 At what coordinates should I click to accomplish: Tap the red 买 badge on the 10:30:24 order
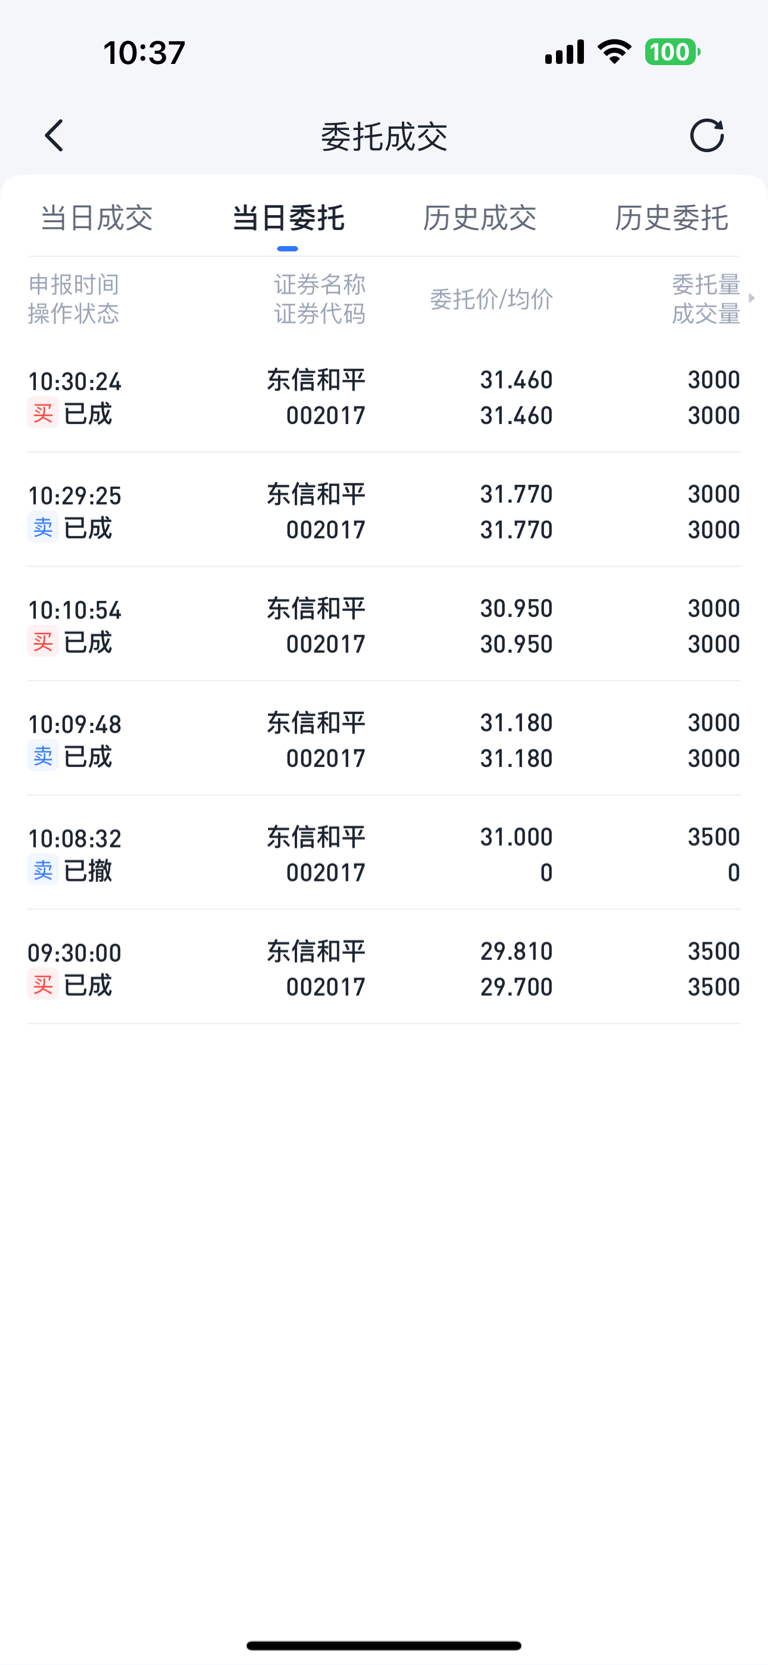tap(42, 414)
